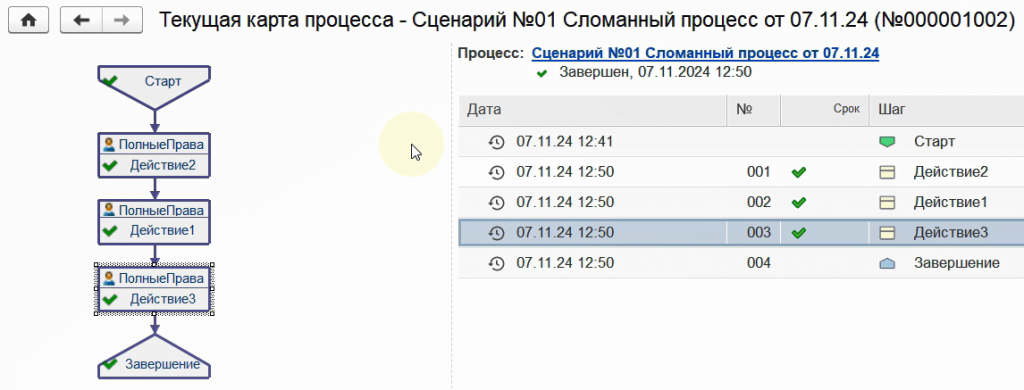Go to the home page icon
Screen dimensions: 1024x390
(28, 20)
